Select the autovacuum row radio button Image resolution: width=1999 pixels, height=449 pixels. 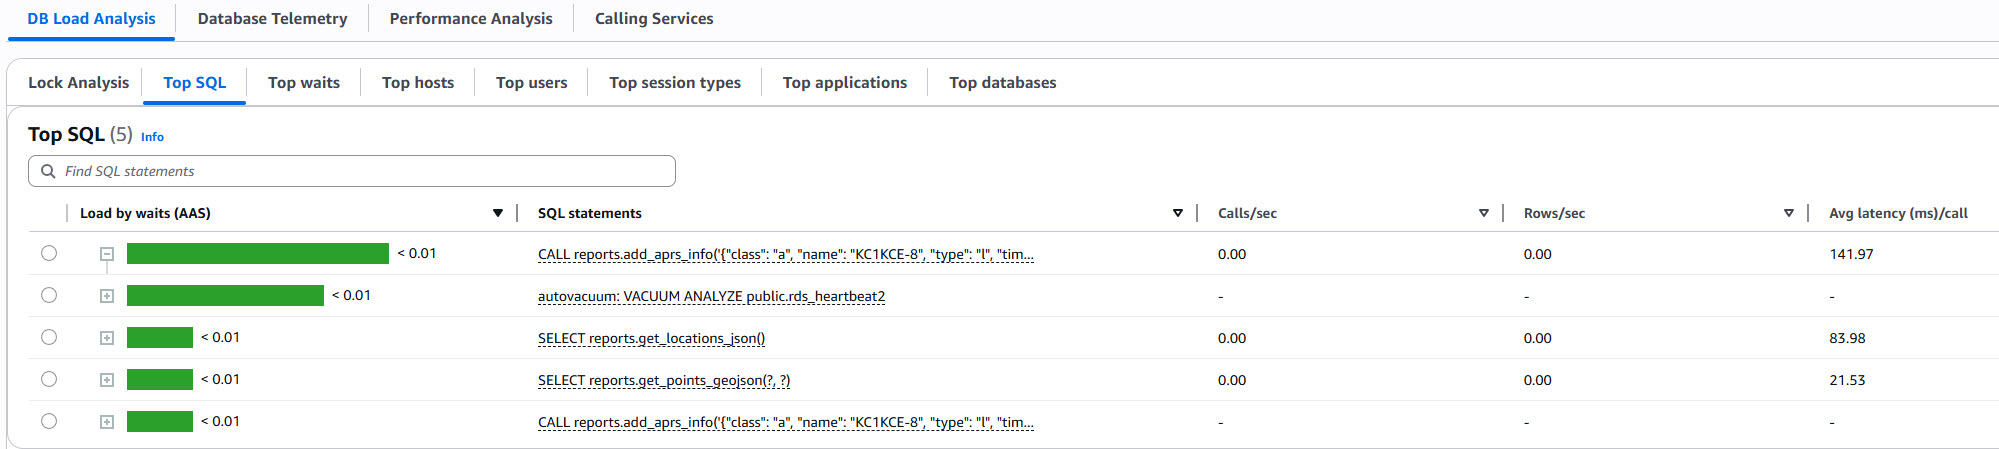click(49, 295)
